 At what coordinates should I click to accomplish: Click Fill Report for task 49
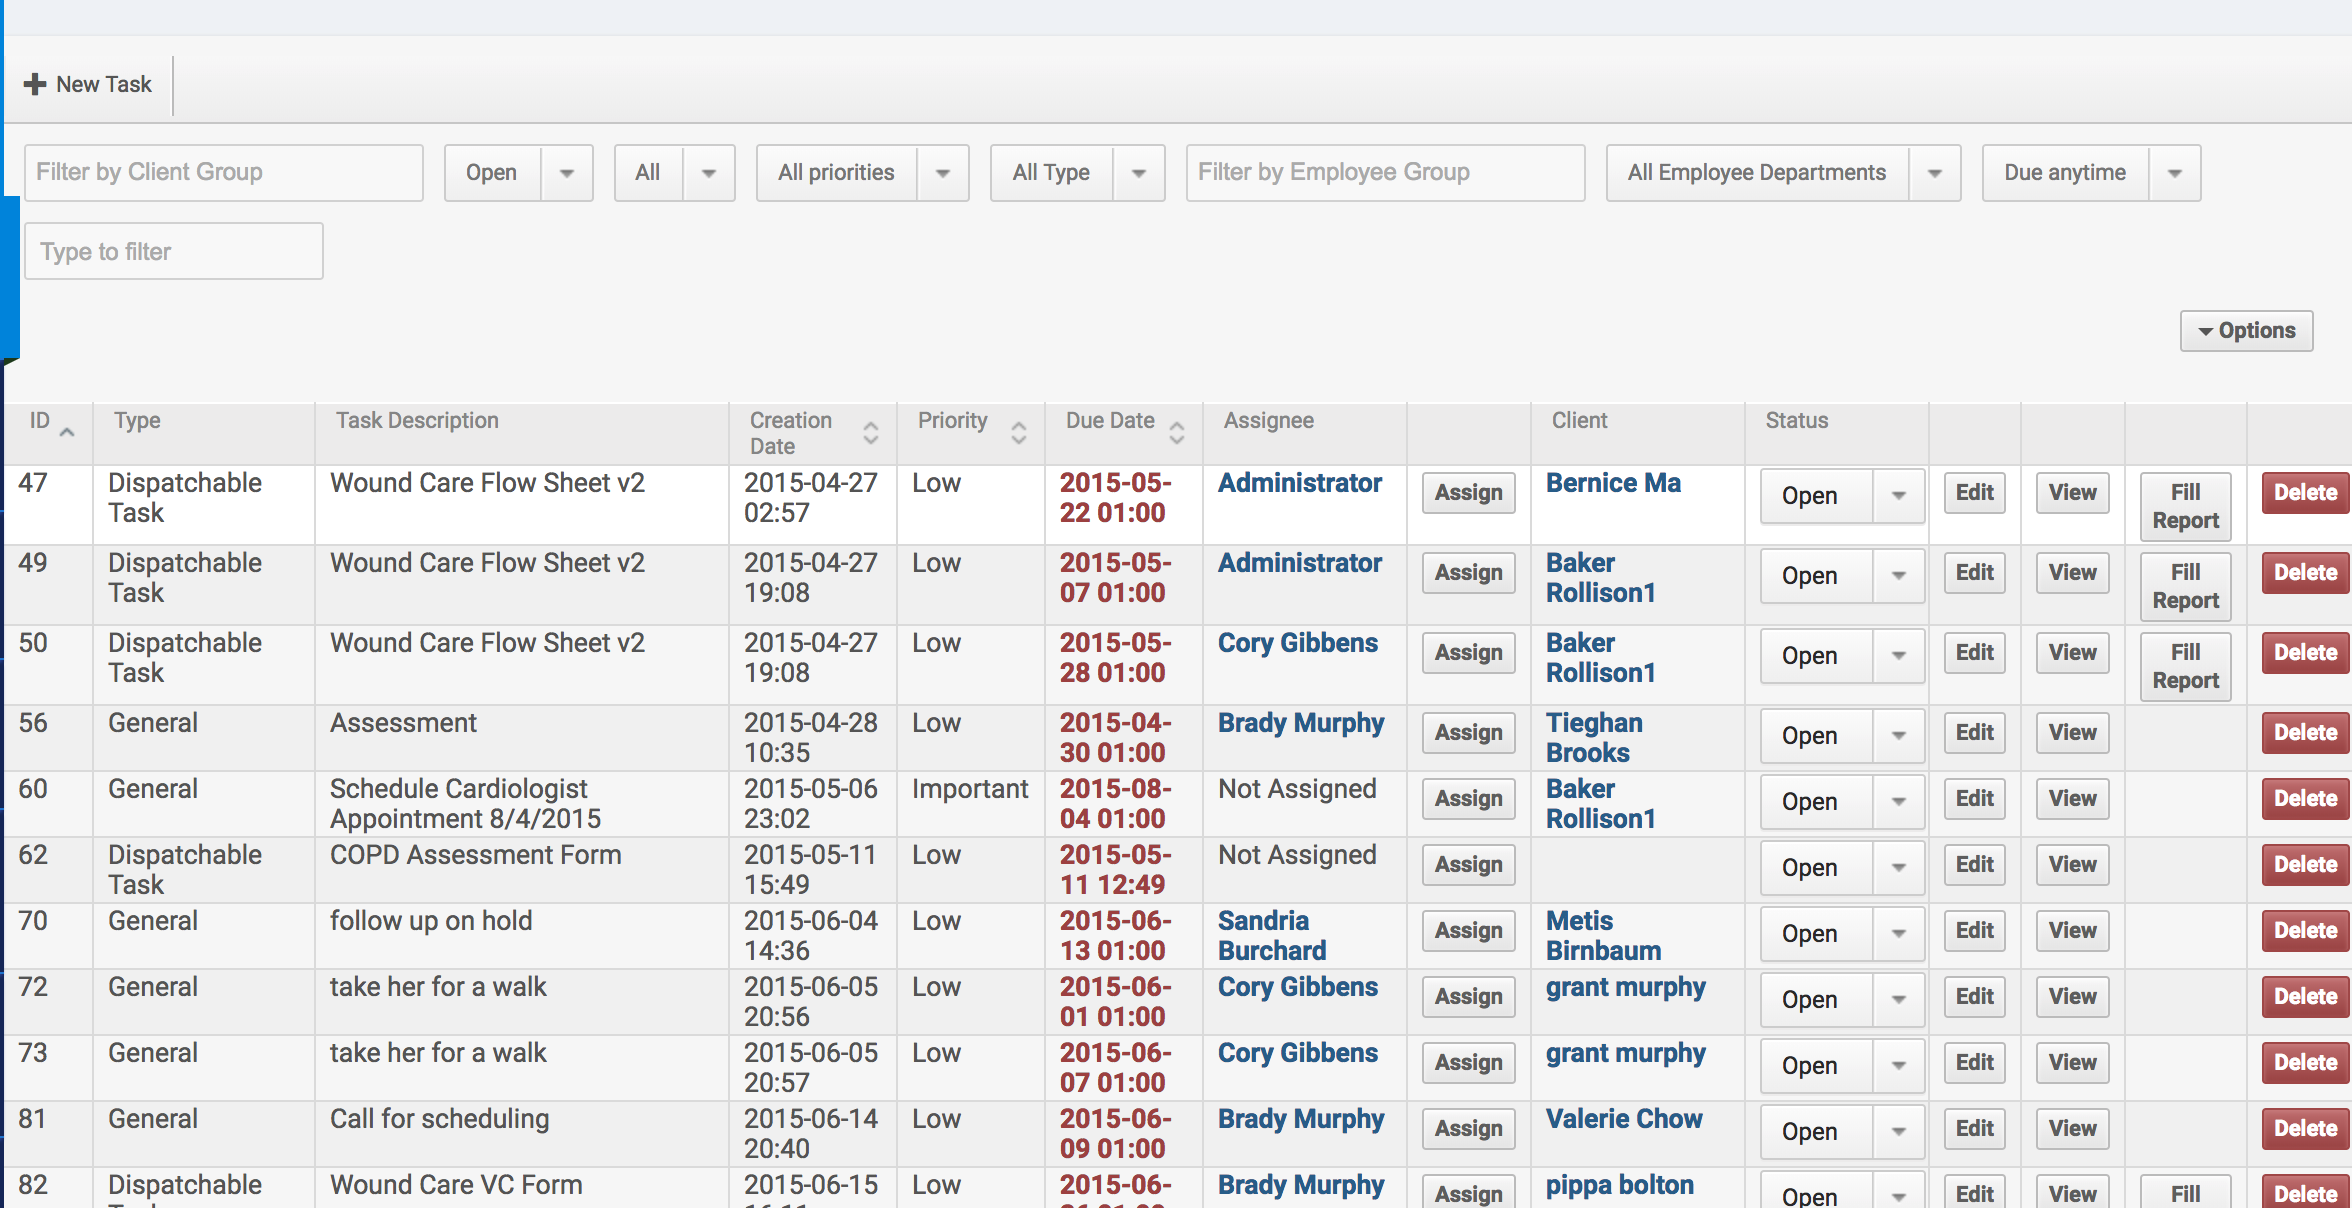click(2185, 586)
